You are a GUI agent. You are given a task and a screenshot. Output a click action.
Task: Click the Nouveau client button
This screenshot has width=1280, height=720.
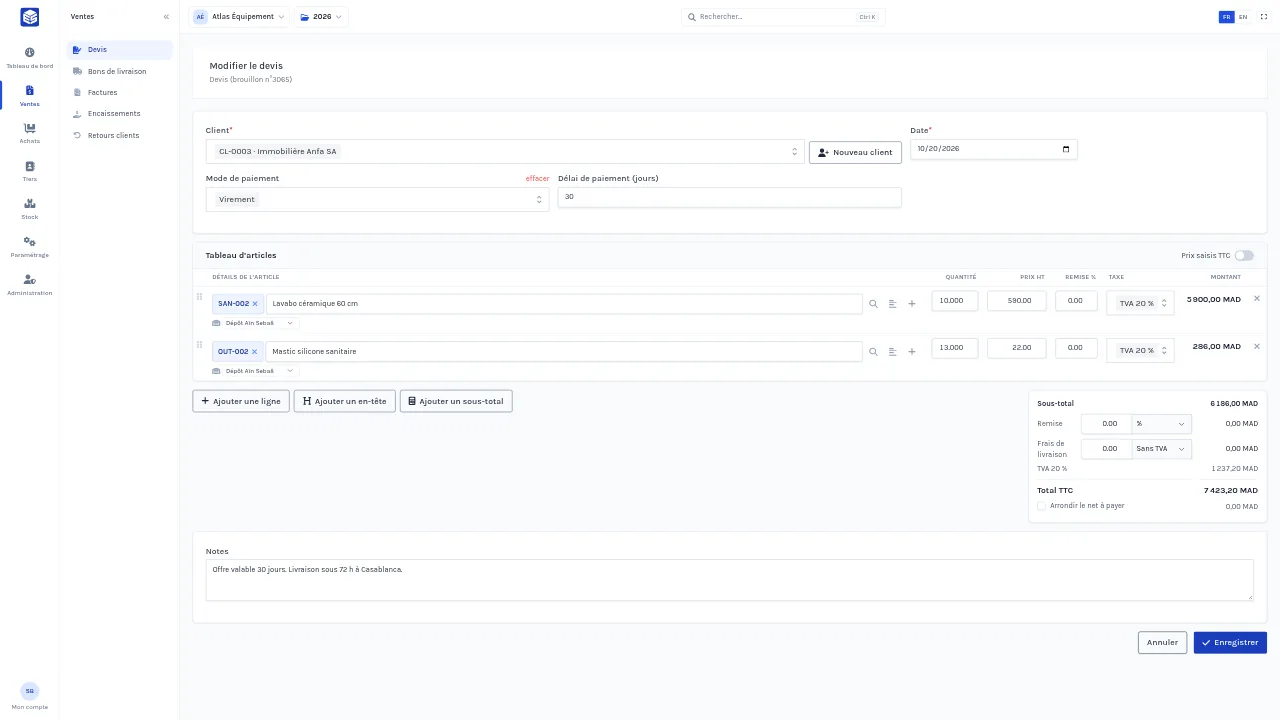coord(855,152)
